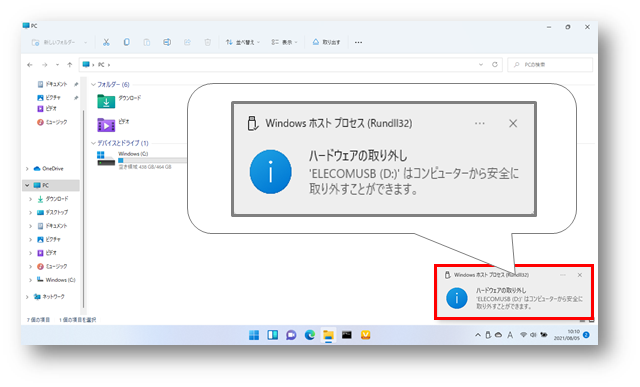Click the Cut scissors icon in toolbar
The width and height of the screenshot is (640, 387).
(106, 42)
